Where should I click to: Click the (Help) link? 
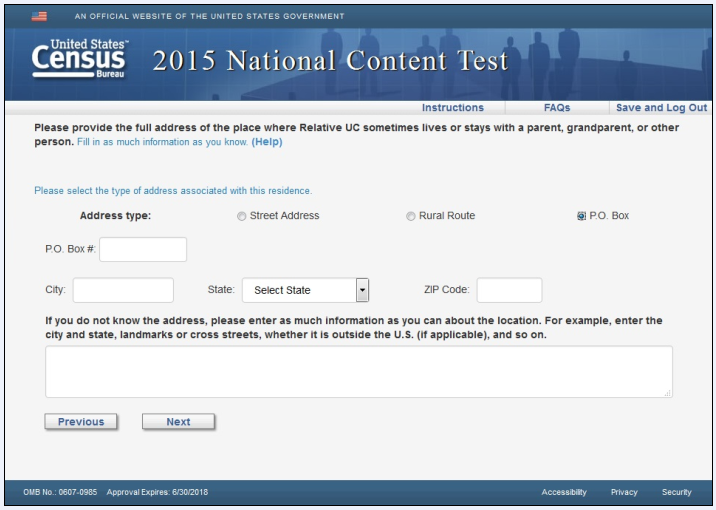click(x=267, y=142)
